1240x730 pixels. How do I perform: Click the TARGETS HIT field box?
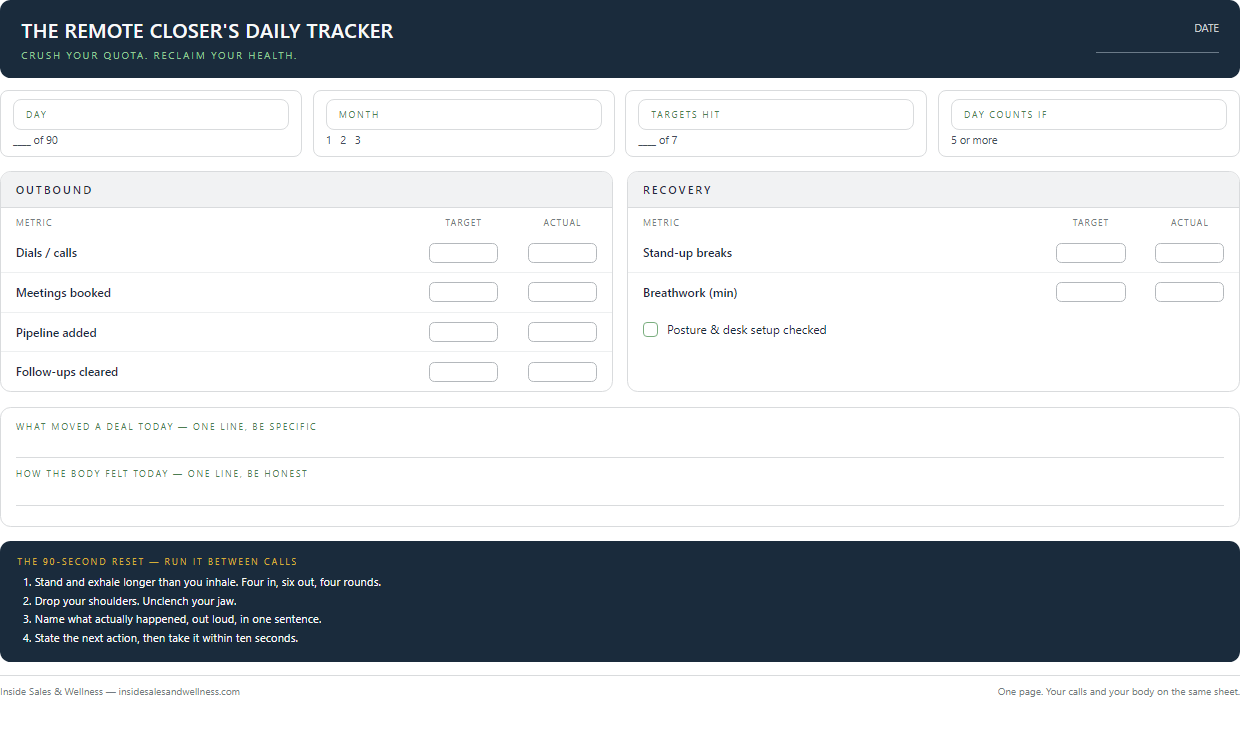tap(776, 114)
